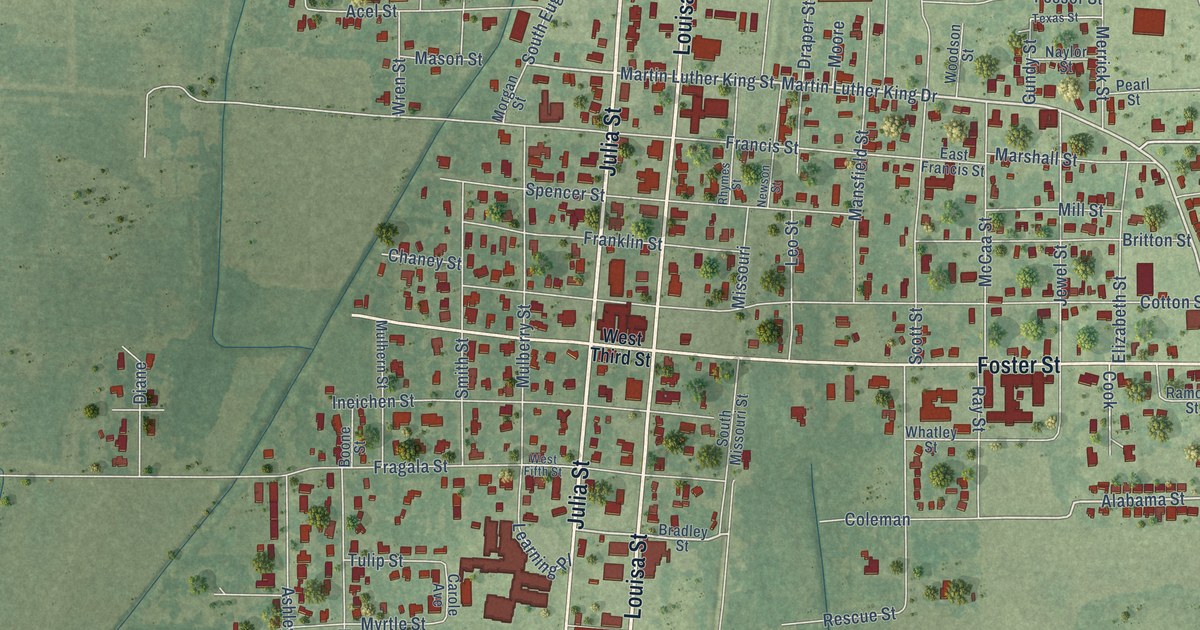1200x630 pixels.
Task: Select the Franklin St label
Action: tap(624, 241)
